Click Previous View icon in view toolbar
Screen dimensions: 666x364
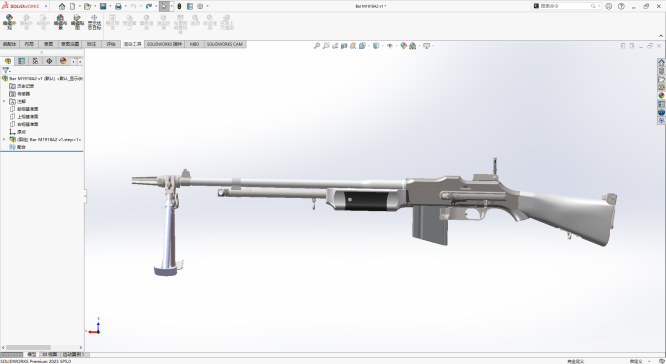[335, 46]
